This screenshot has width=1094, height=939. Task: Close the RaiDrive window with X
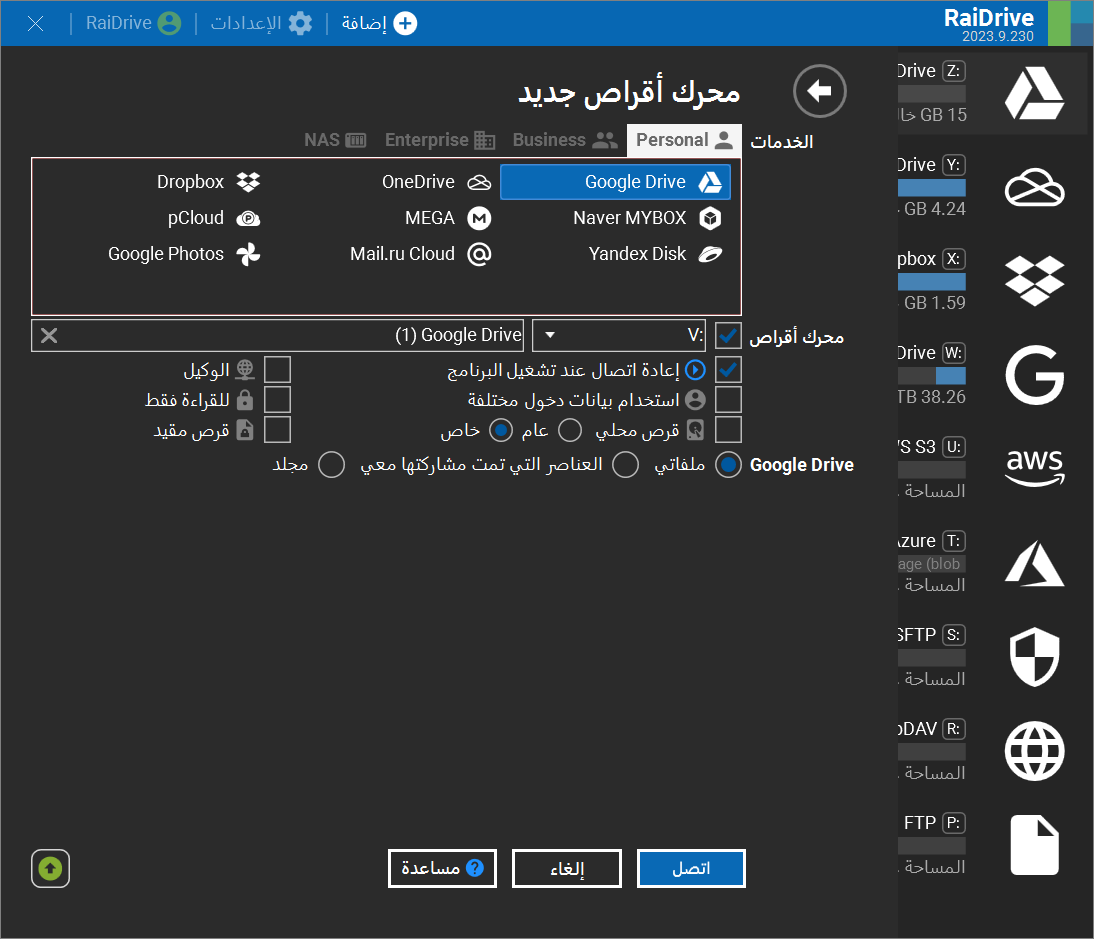point(36,24)
